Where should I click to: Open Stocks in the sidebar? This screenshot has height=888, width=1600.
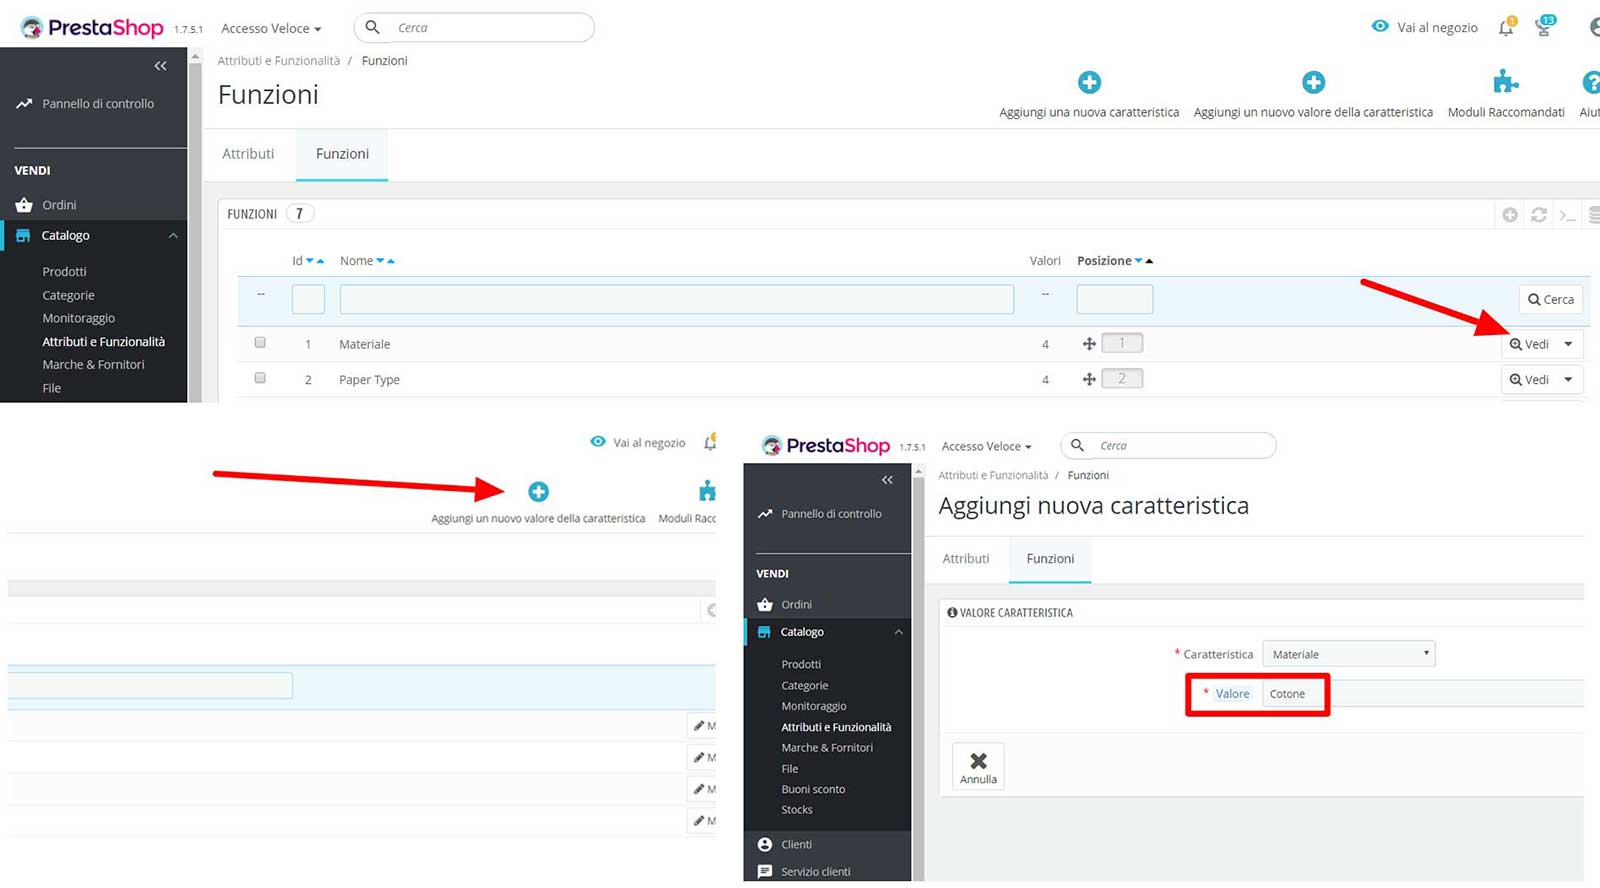click(x=797, y=810)
